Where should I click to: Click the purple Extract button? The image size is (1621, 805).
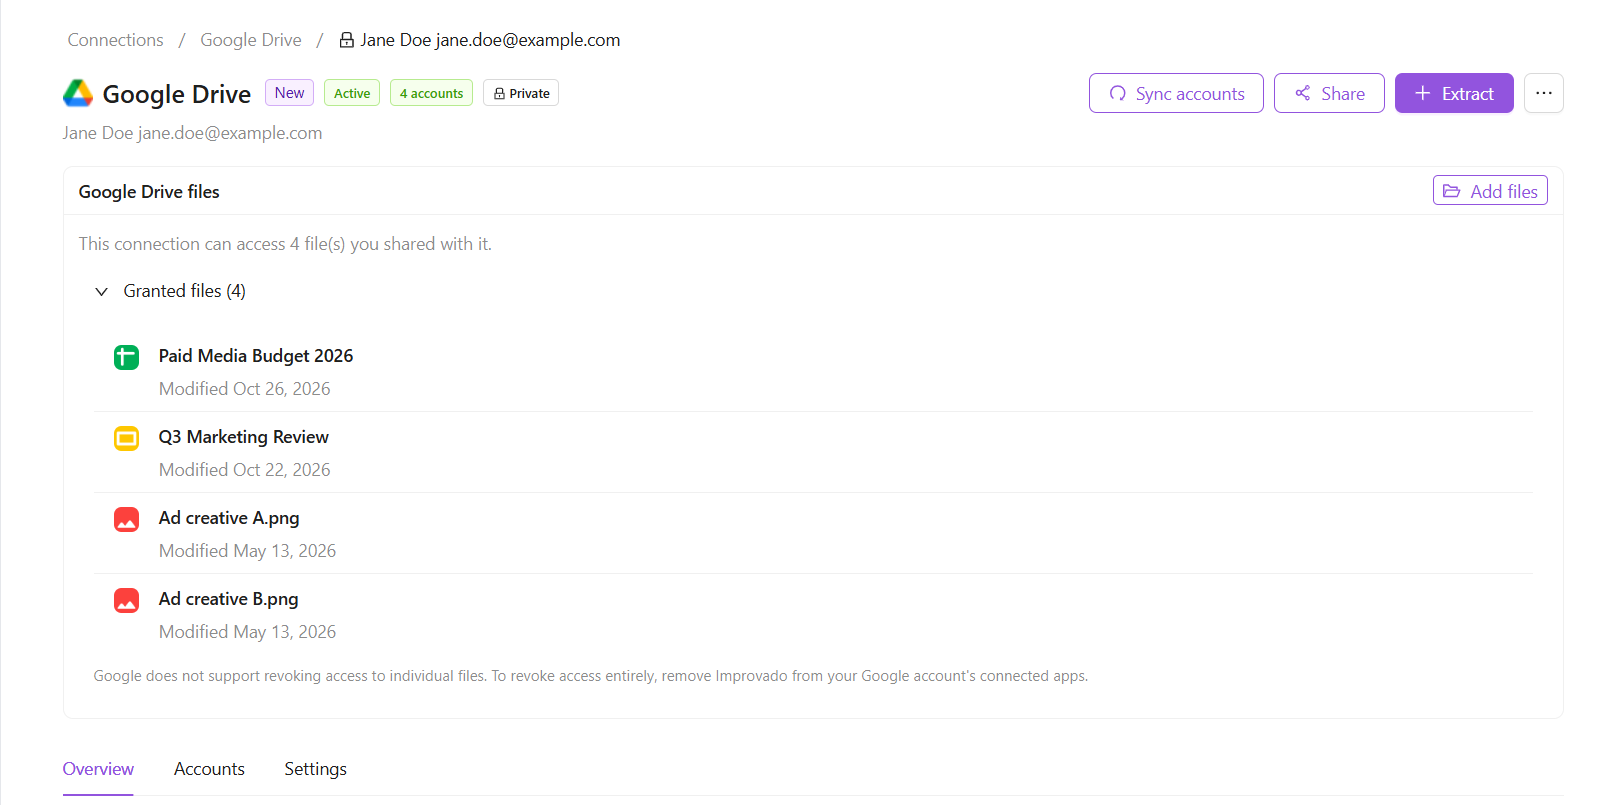click(1454, 93)
